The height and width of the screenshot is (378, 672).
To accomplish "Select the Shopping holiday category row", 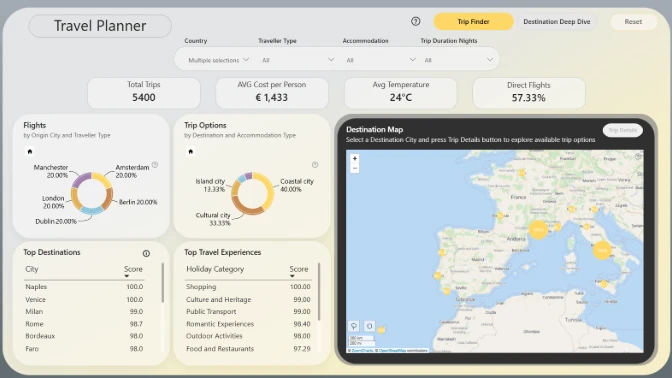I will 248,287.
